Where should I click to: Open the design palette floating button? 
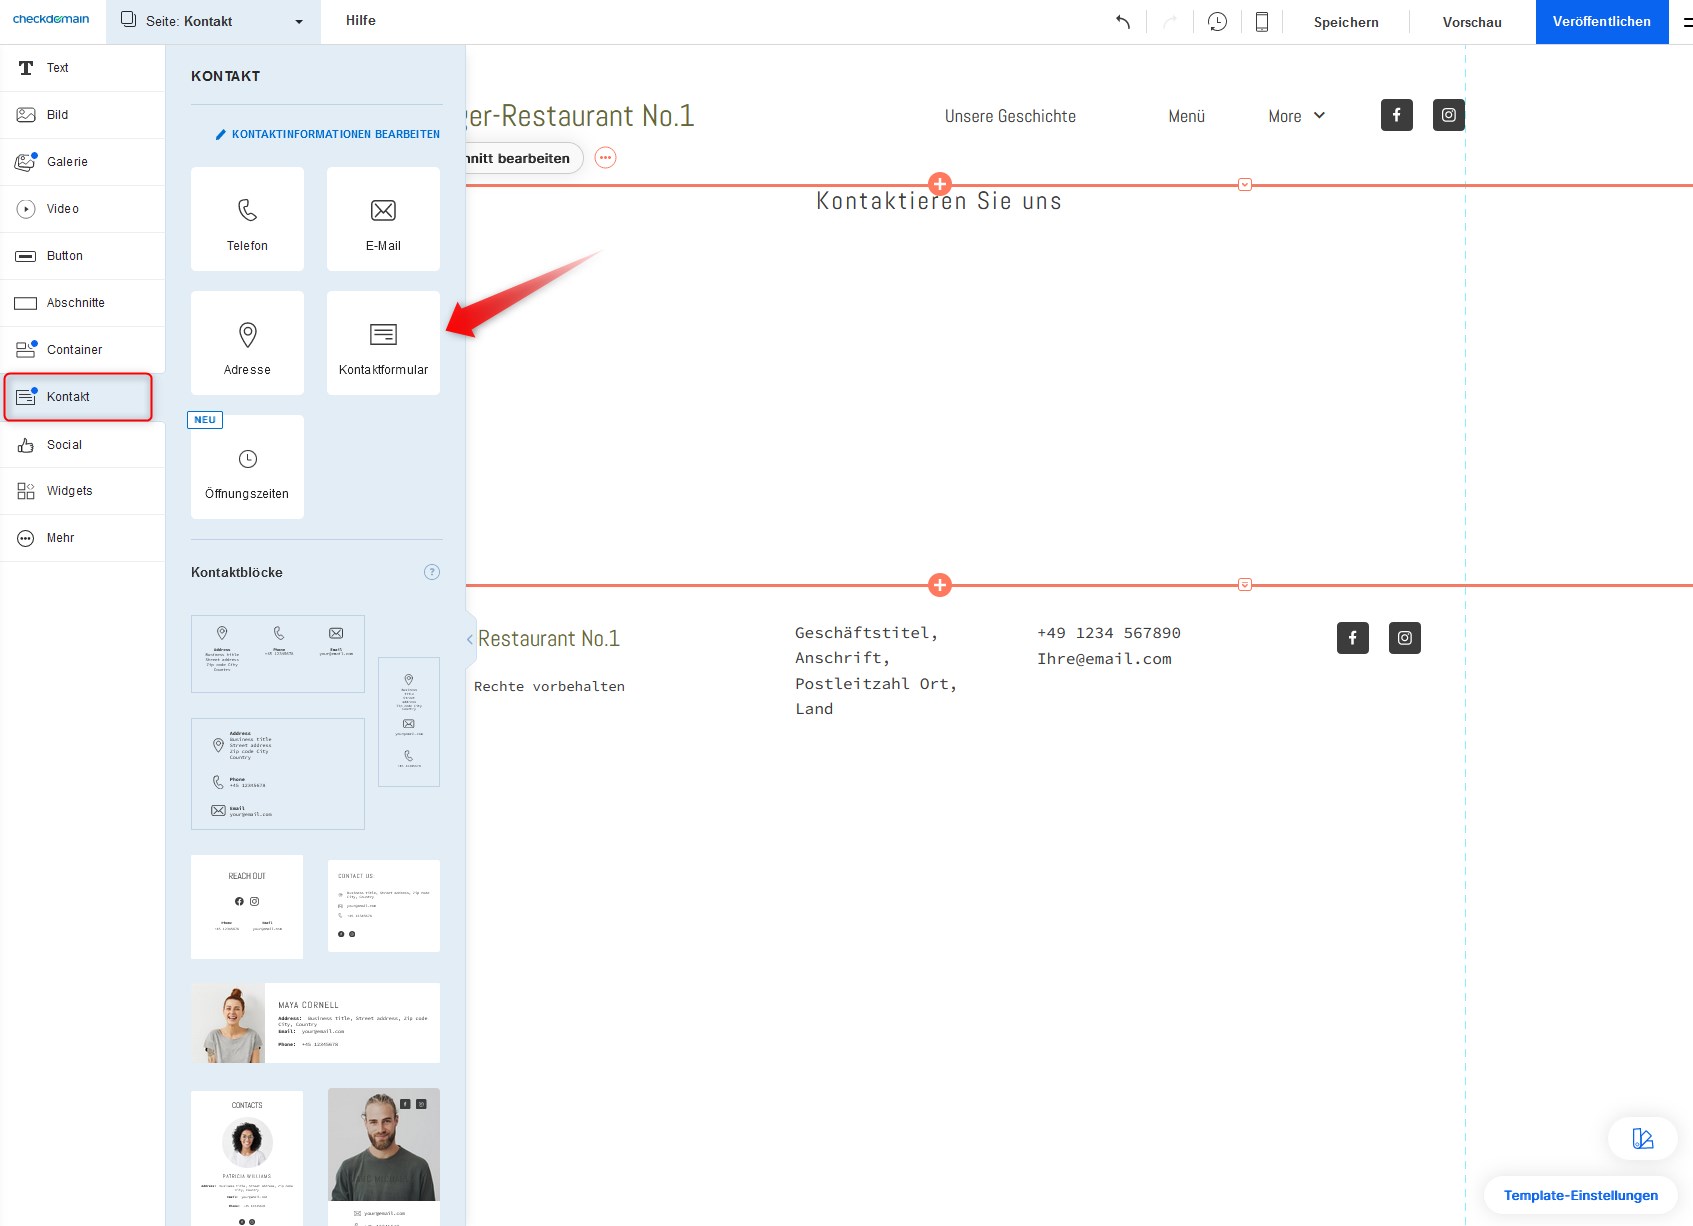click(1642, 1138)
